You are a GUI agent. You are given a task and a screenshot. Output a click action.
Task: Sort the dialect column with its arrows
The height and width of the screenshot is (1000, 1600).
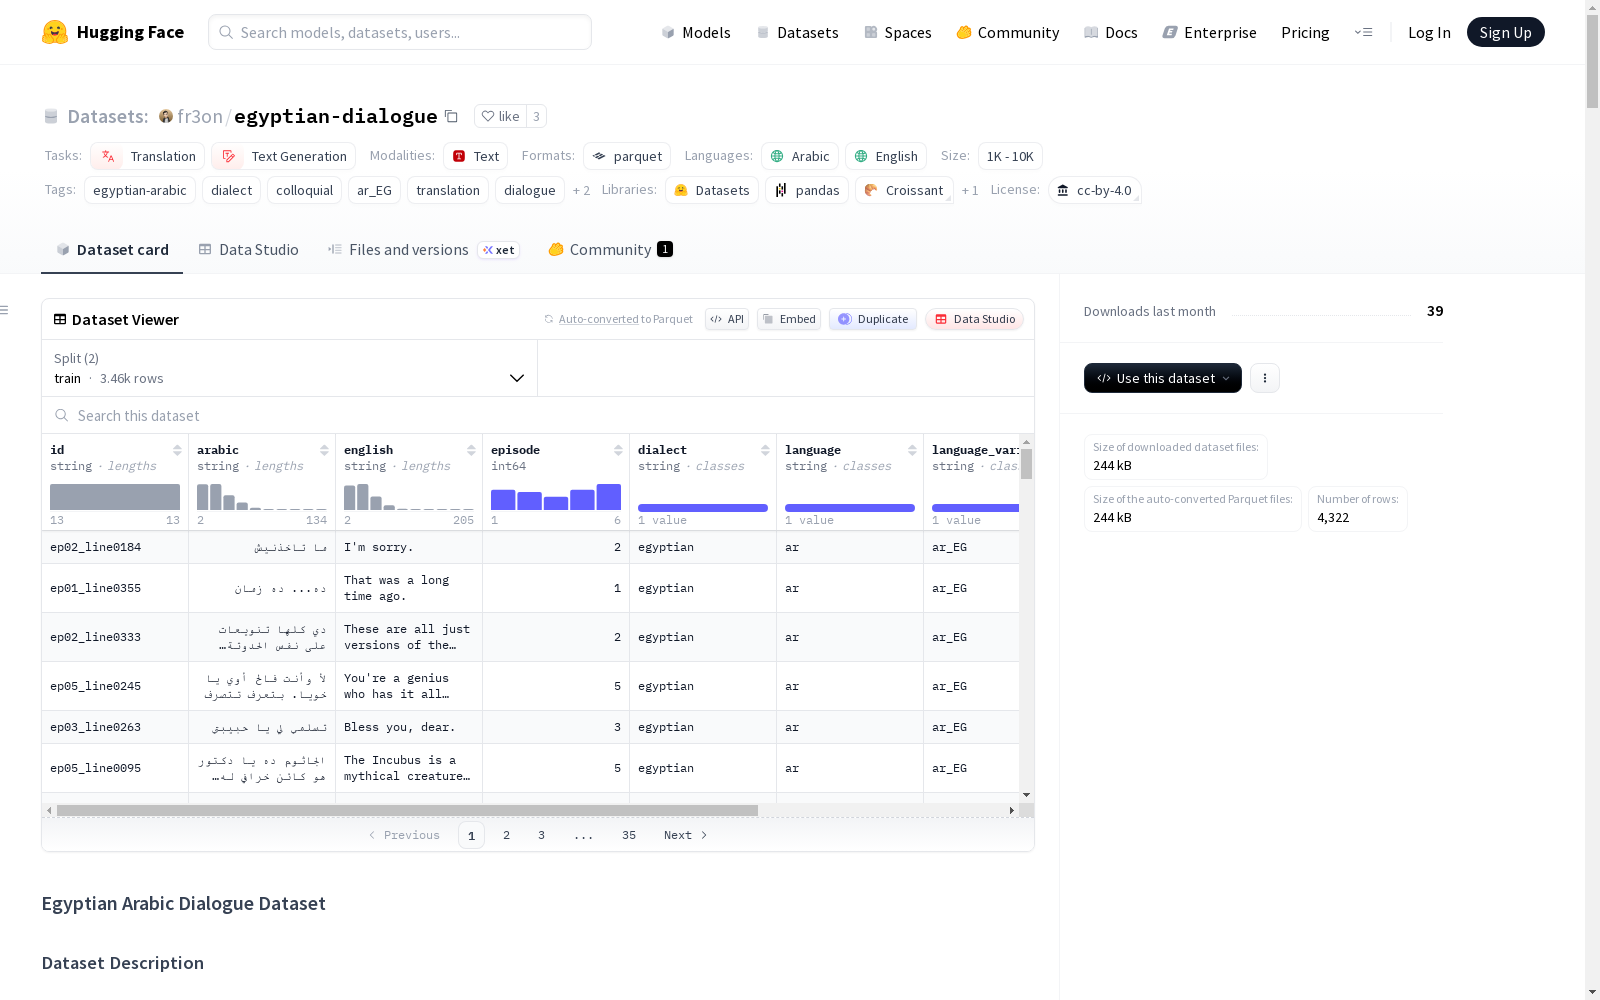tap(765, 450)
